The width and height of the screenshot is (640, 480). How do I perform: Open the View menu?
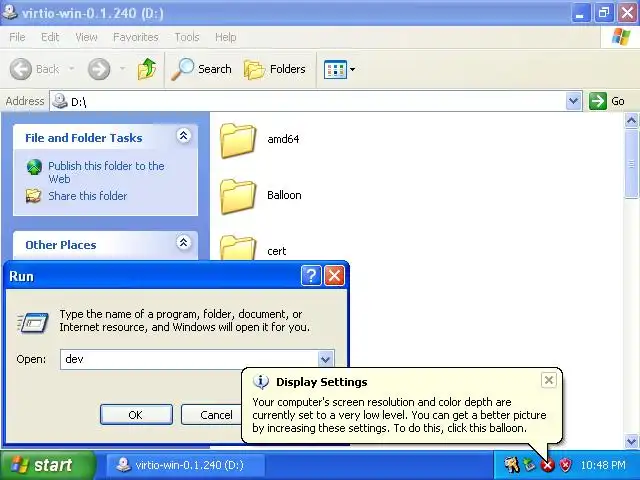pyautogui.click(x=86, y=37)
